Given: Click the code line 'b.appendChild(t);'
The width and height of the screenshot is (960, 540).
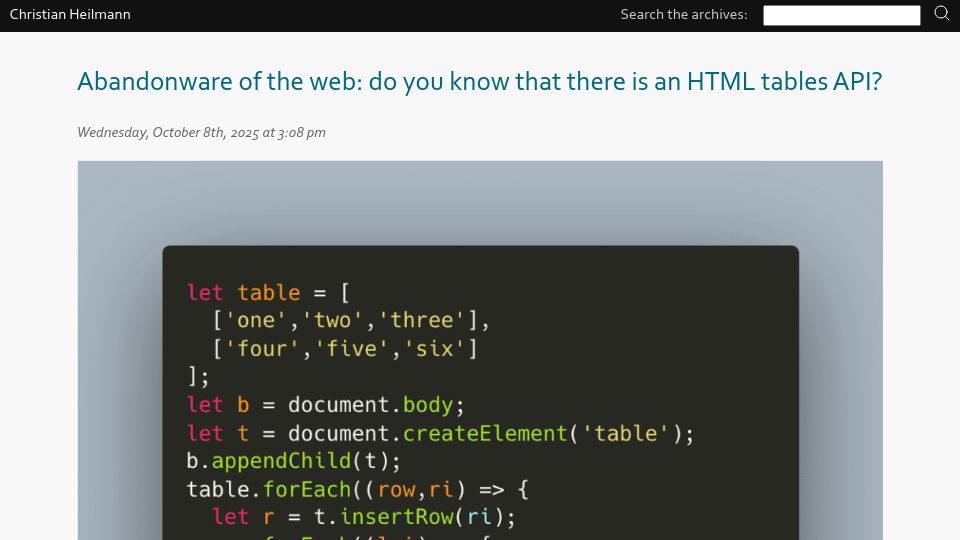Looking at the screenshot, I should click(293, 461).
